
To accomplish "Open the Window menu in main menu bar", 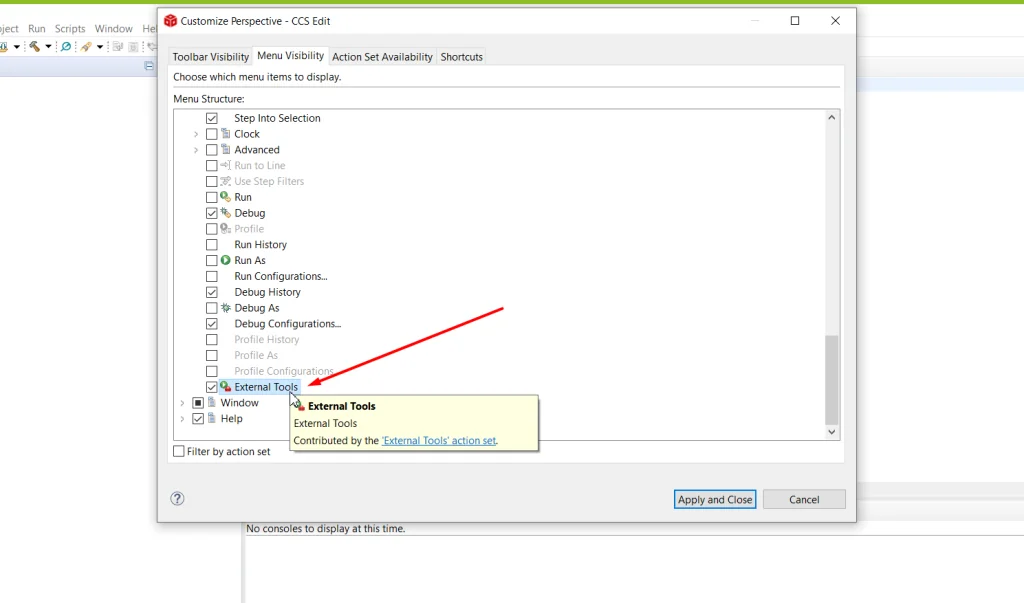I will [x=114, y=29].
